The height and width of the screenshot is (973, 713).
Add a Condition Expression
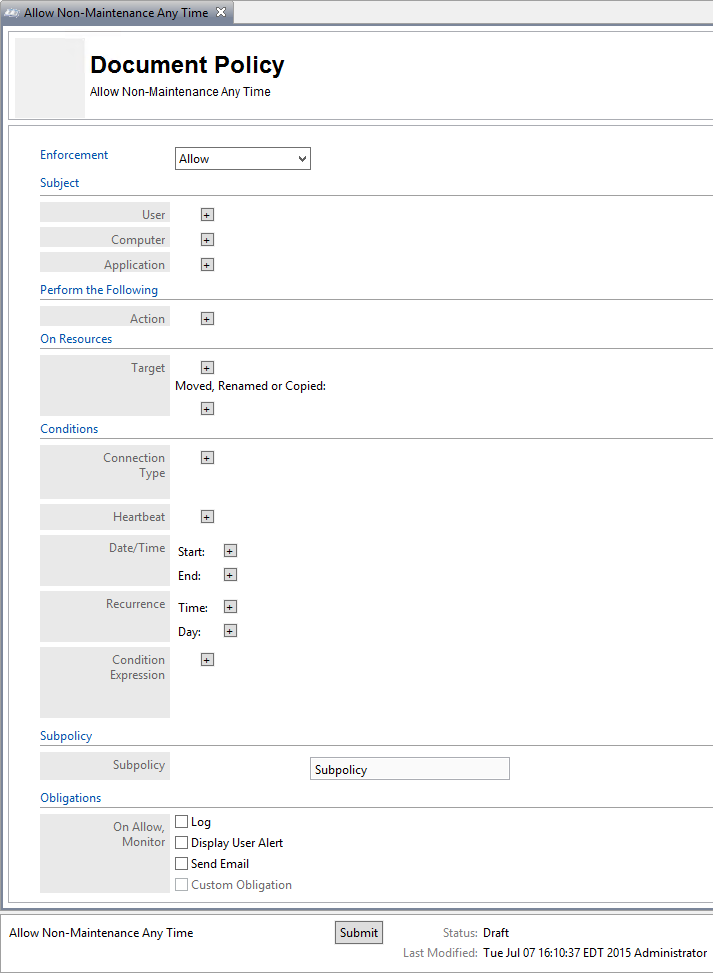(x=207, y=660)
